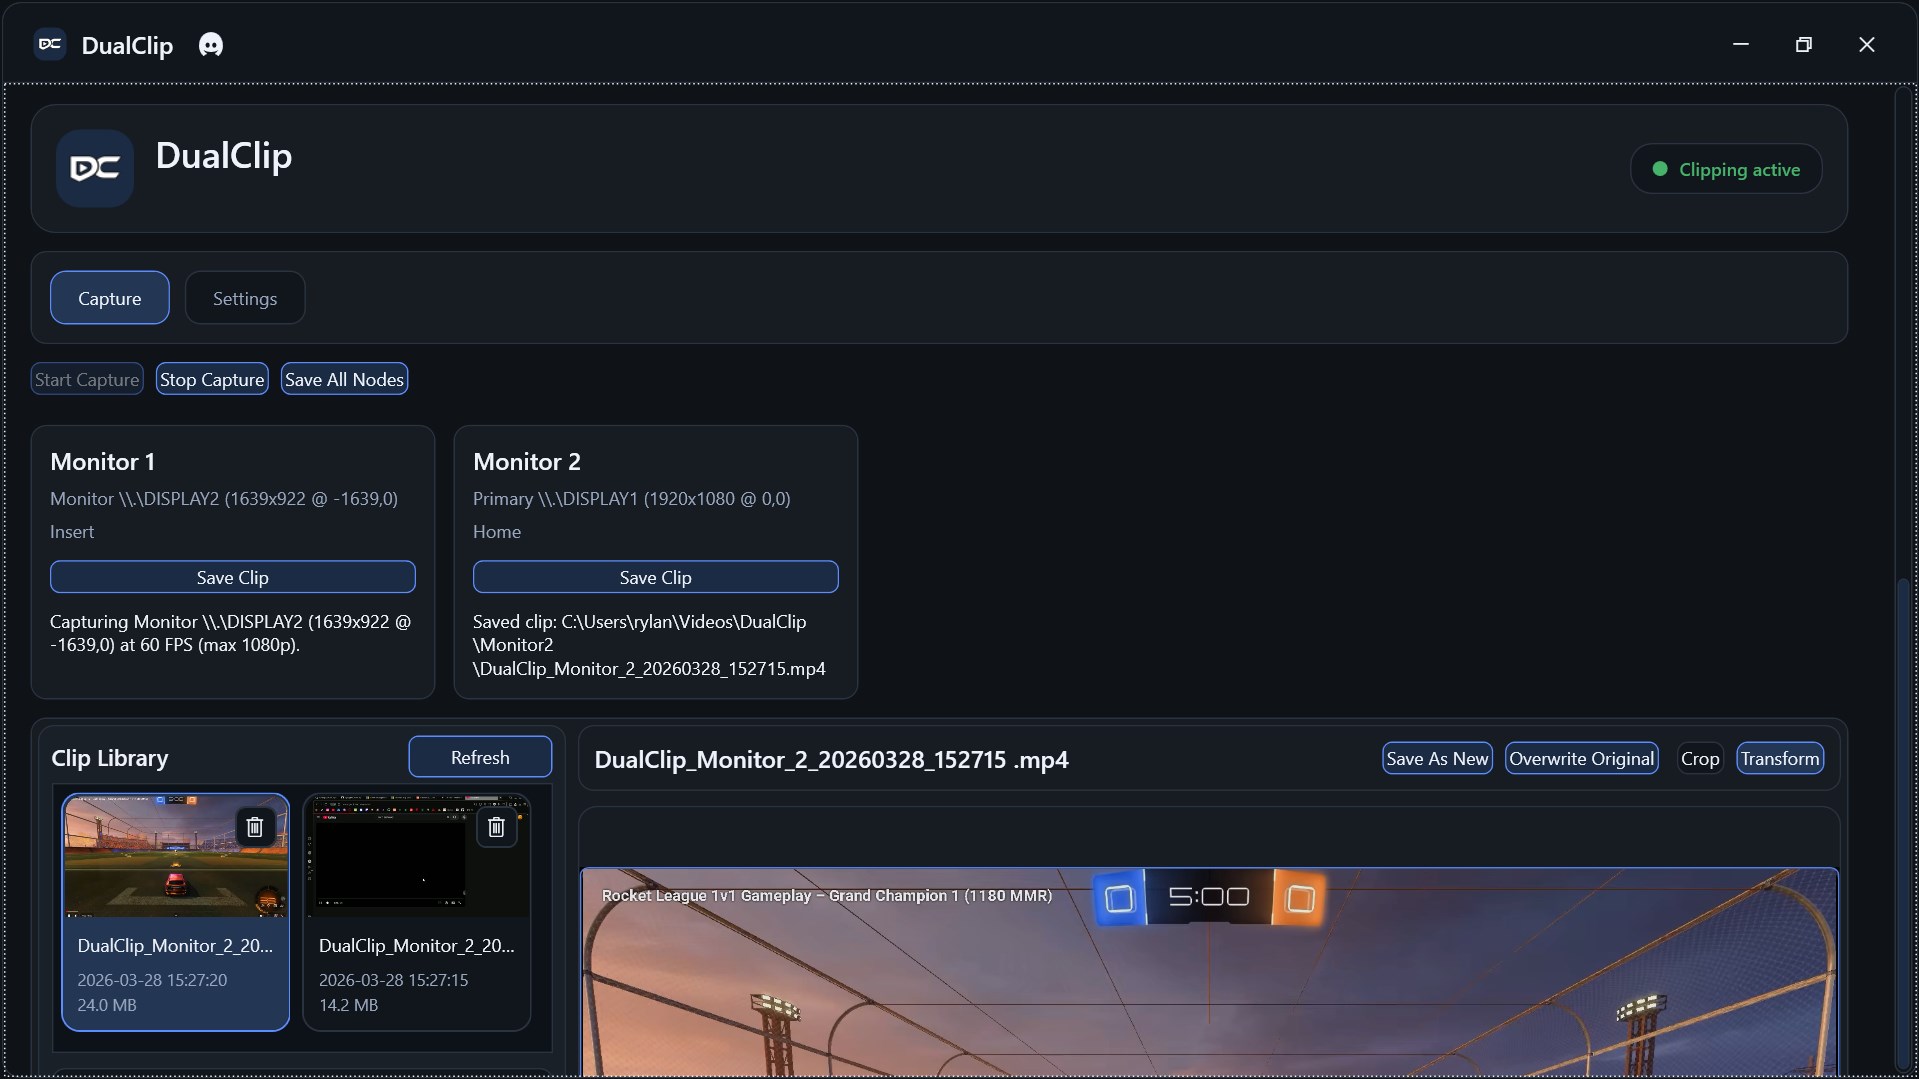The width and height of the screenshot is (1919, 1079).
Task: Toggle the Crop option
Action: [x=1700, y=758]
